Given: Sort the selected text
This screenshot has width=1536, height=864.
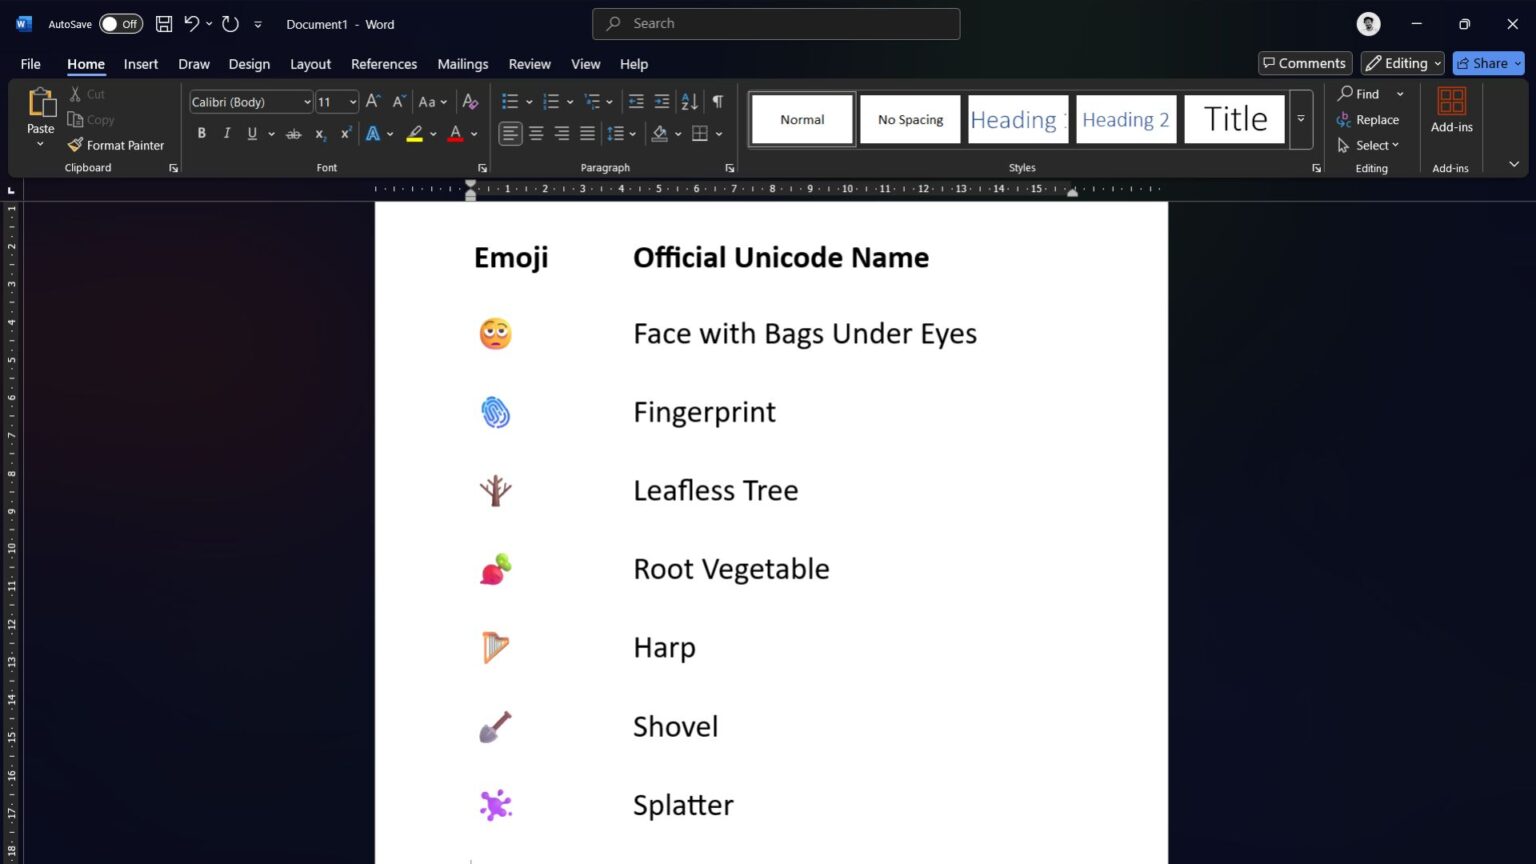Looking at the screenshot, I should pos(689,101).
